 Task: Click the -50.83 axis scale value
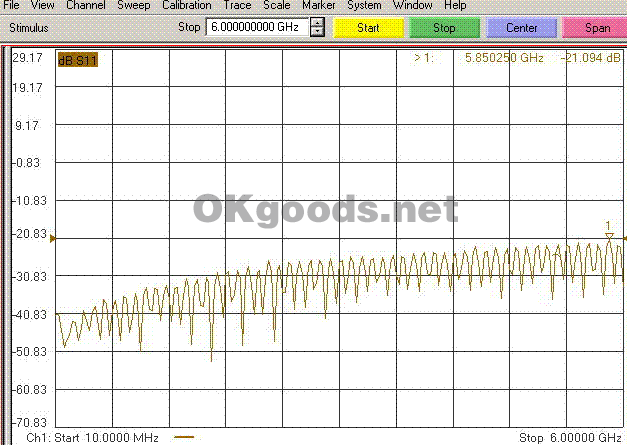point(30,352)
